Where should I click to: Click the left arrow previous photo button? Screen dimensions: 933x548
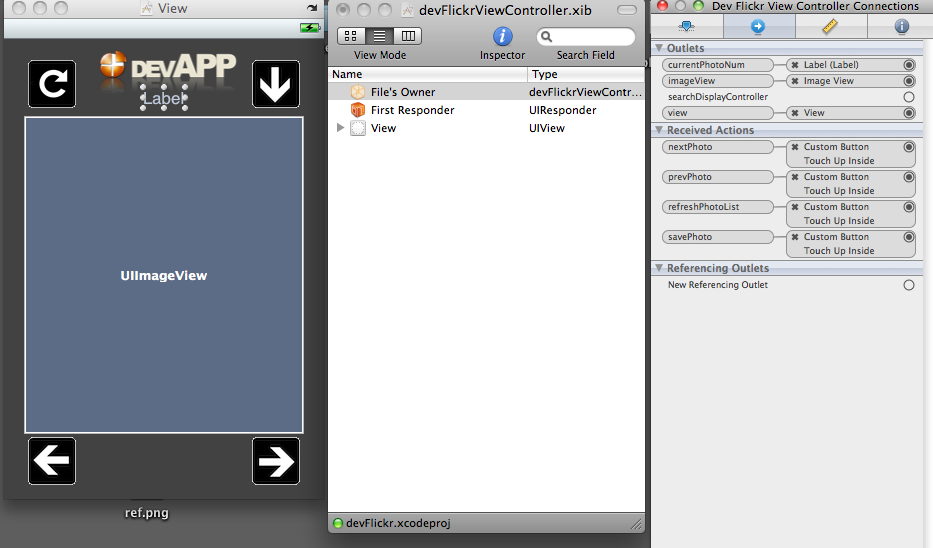(52, 461)
